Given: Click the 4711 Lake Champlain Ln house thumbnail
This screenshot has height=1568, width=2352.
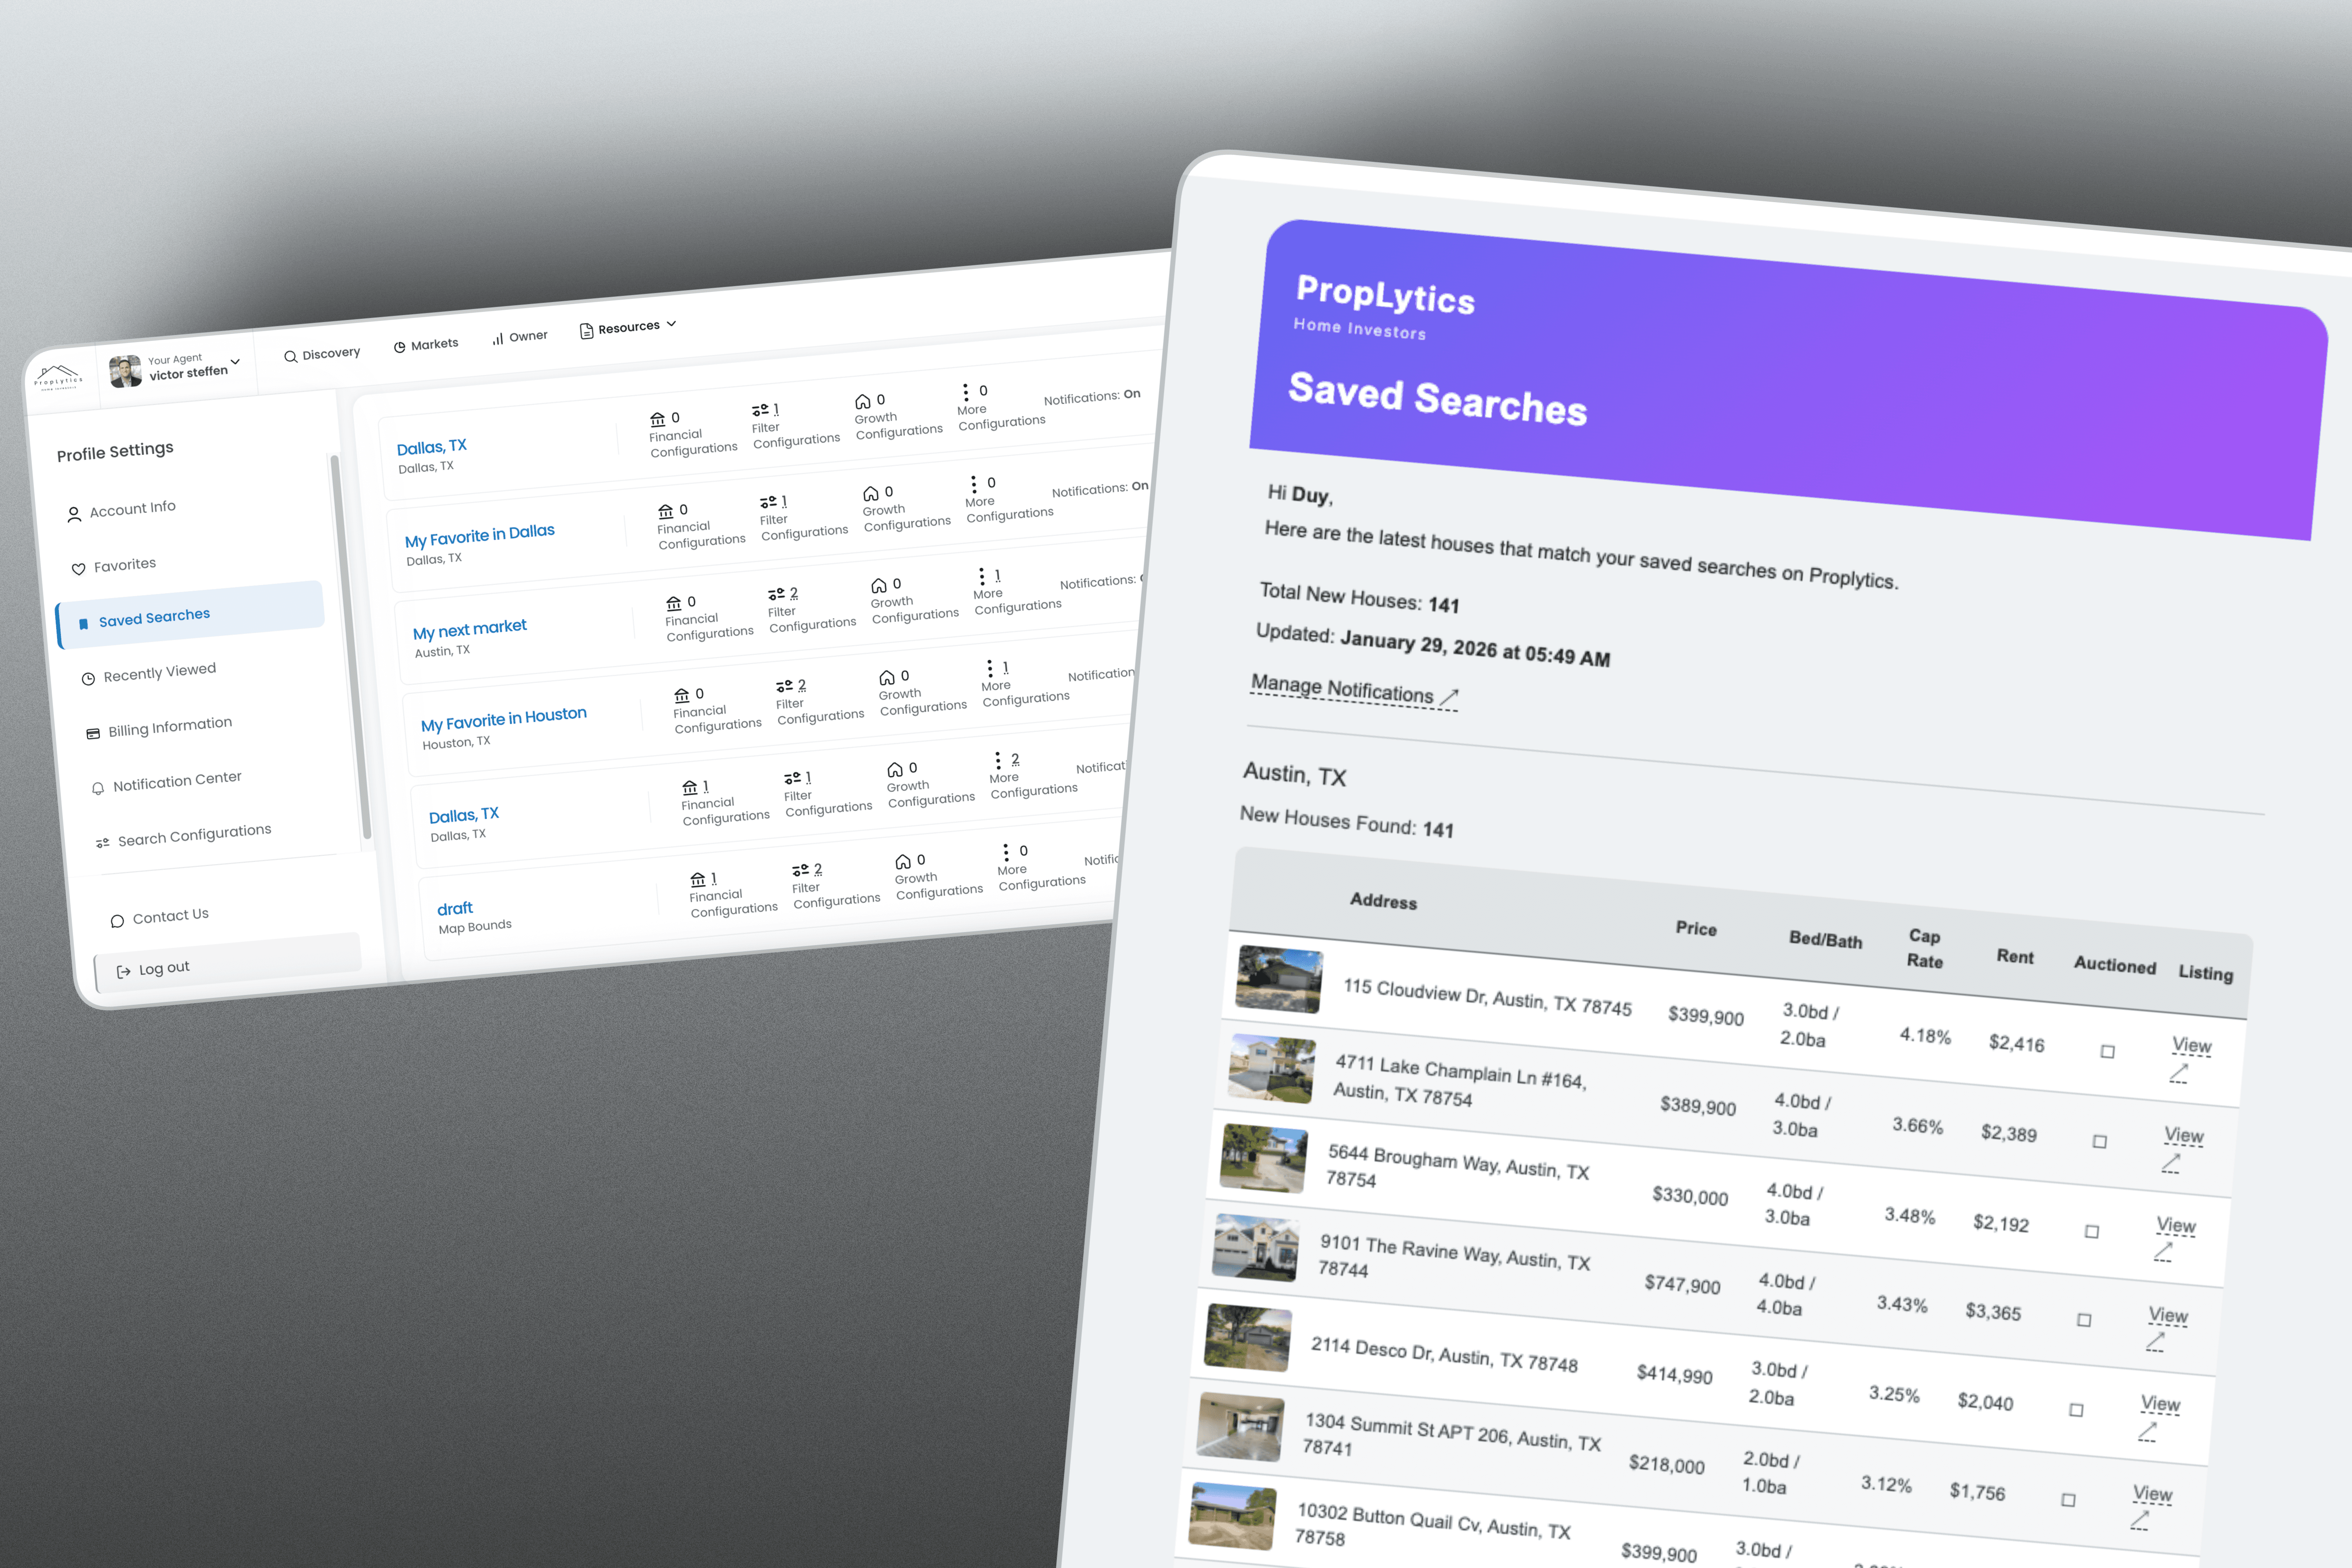Looking at the screenshot, I should (1271, 1069).
